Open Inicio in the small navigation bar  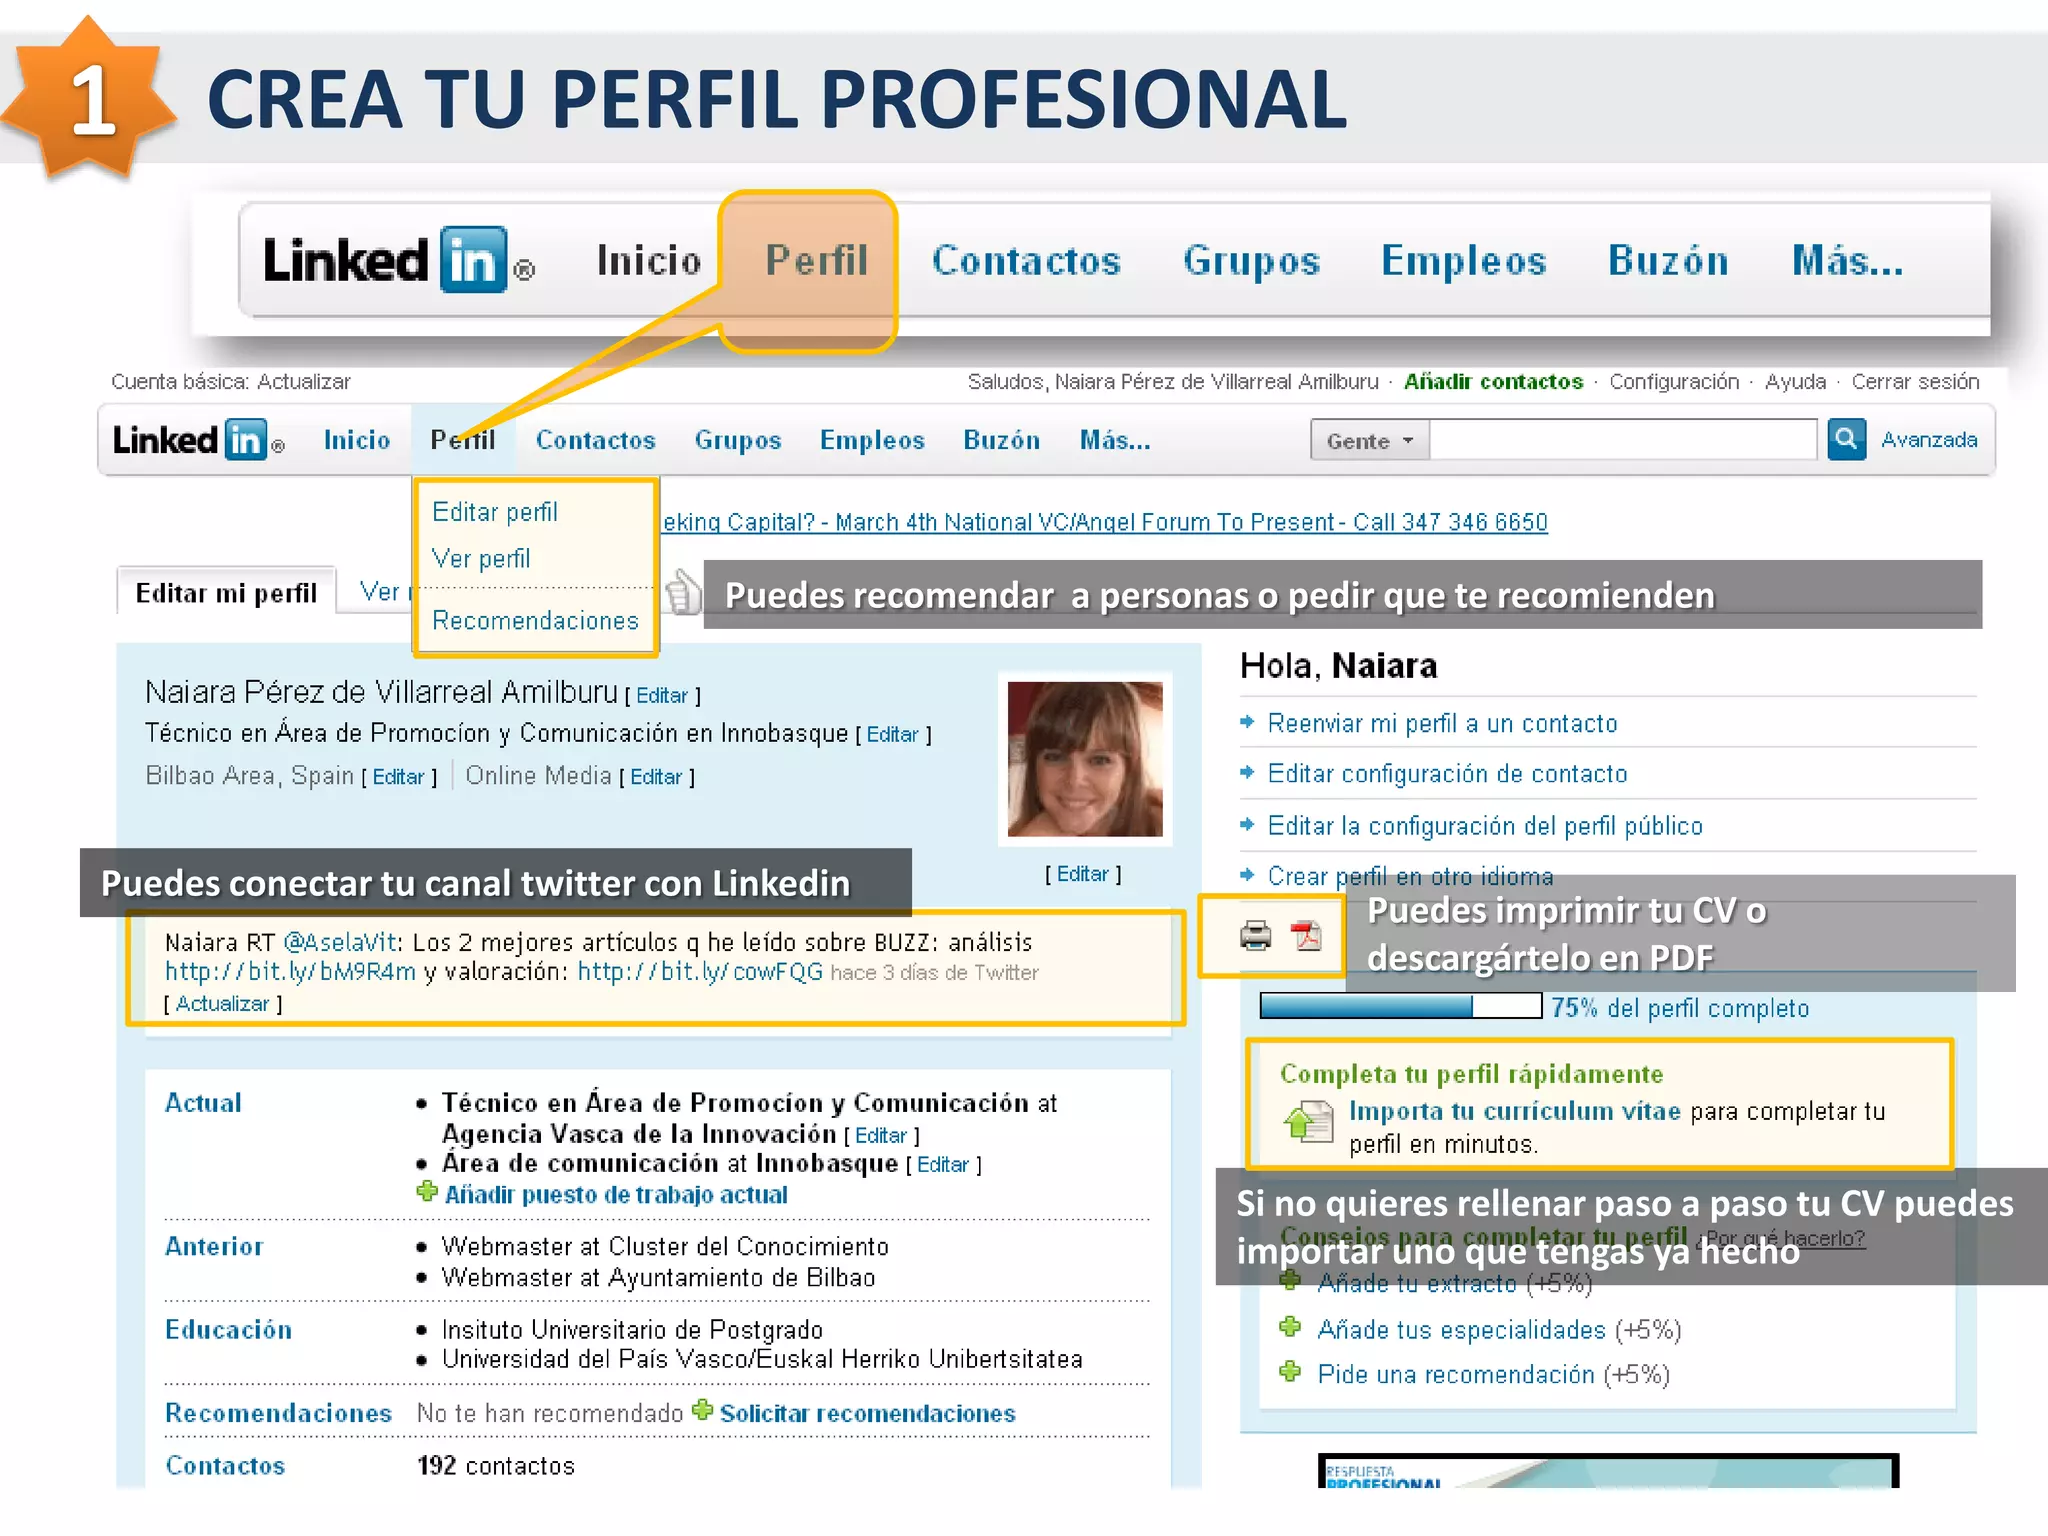[357, 440]
